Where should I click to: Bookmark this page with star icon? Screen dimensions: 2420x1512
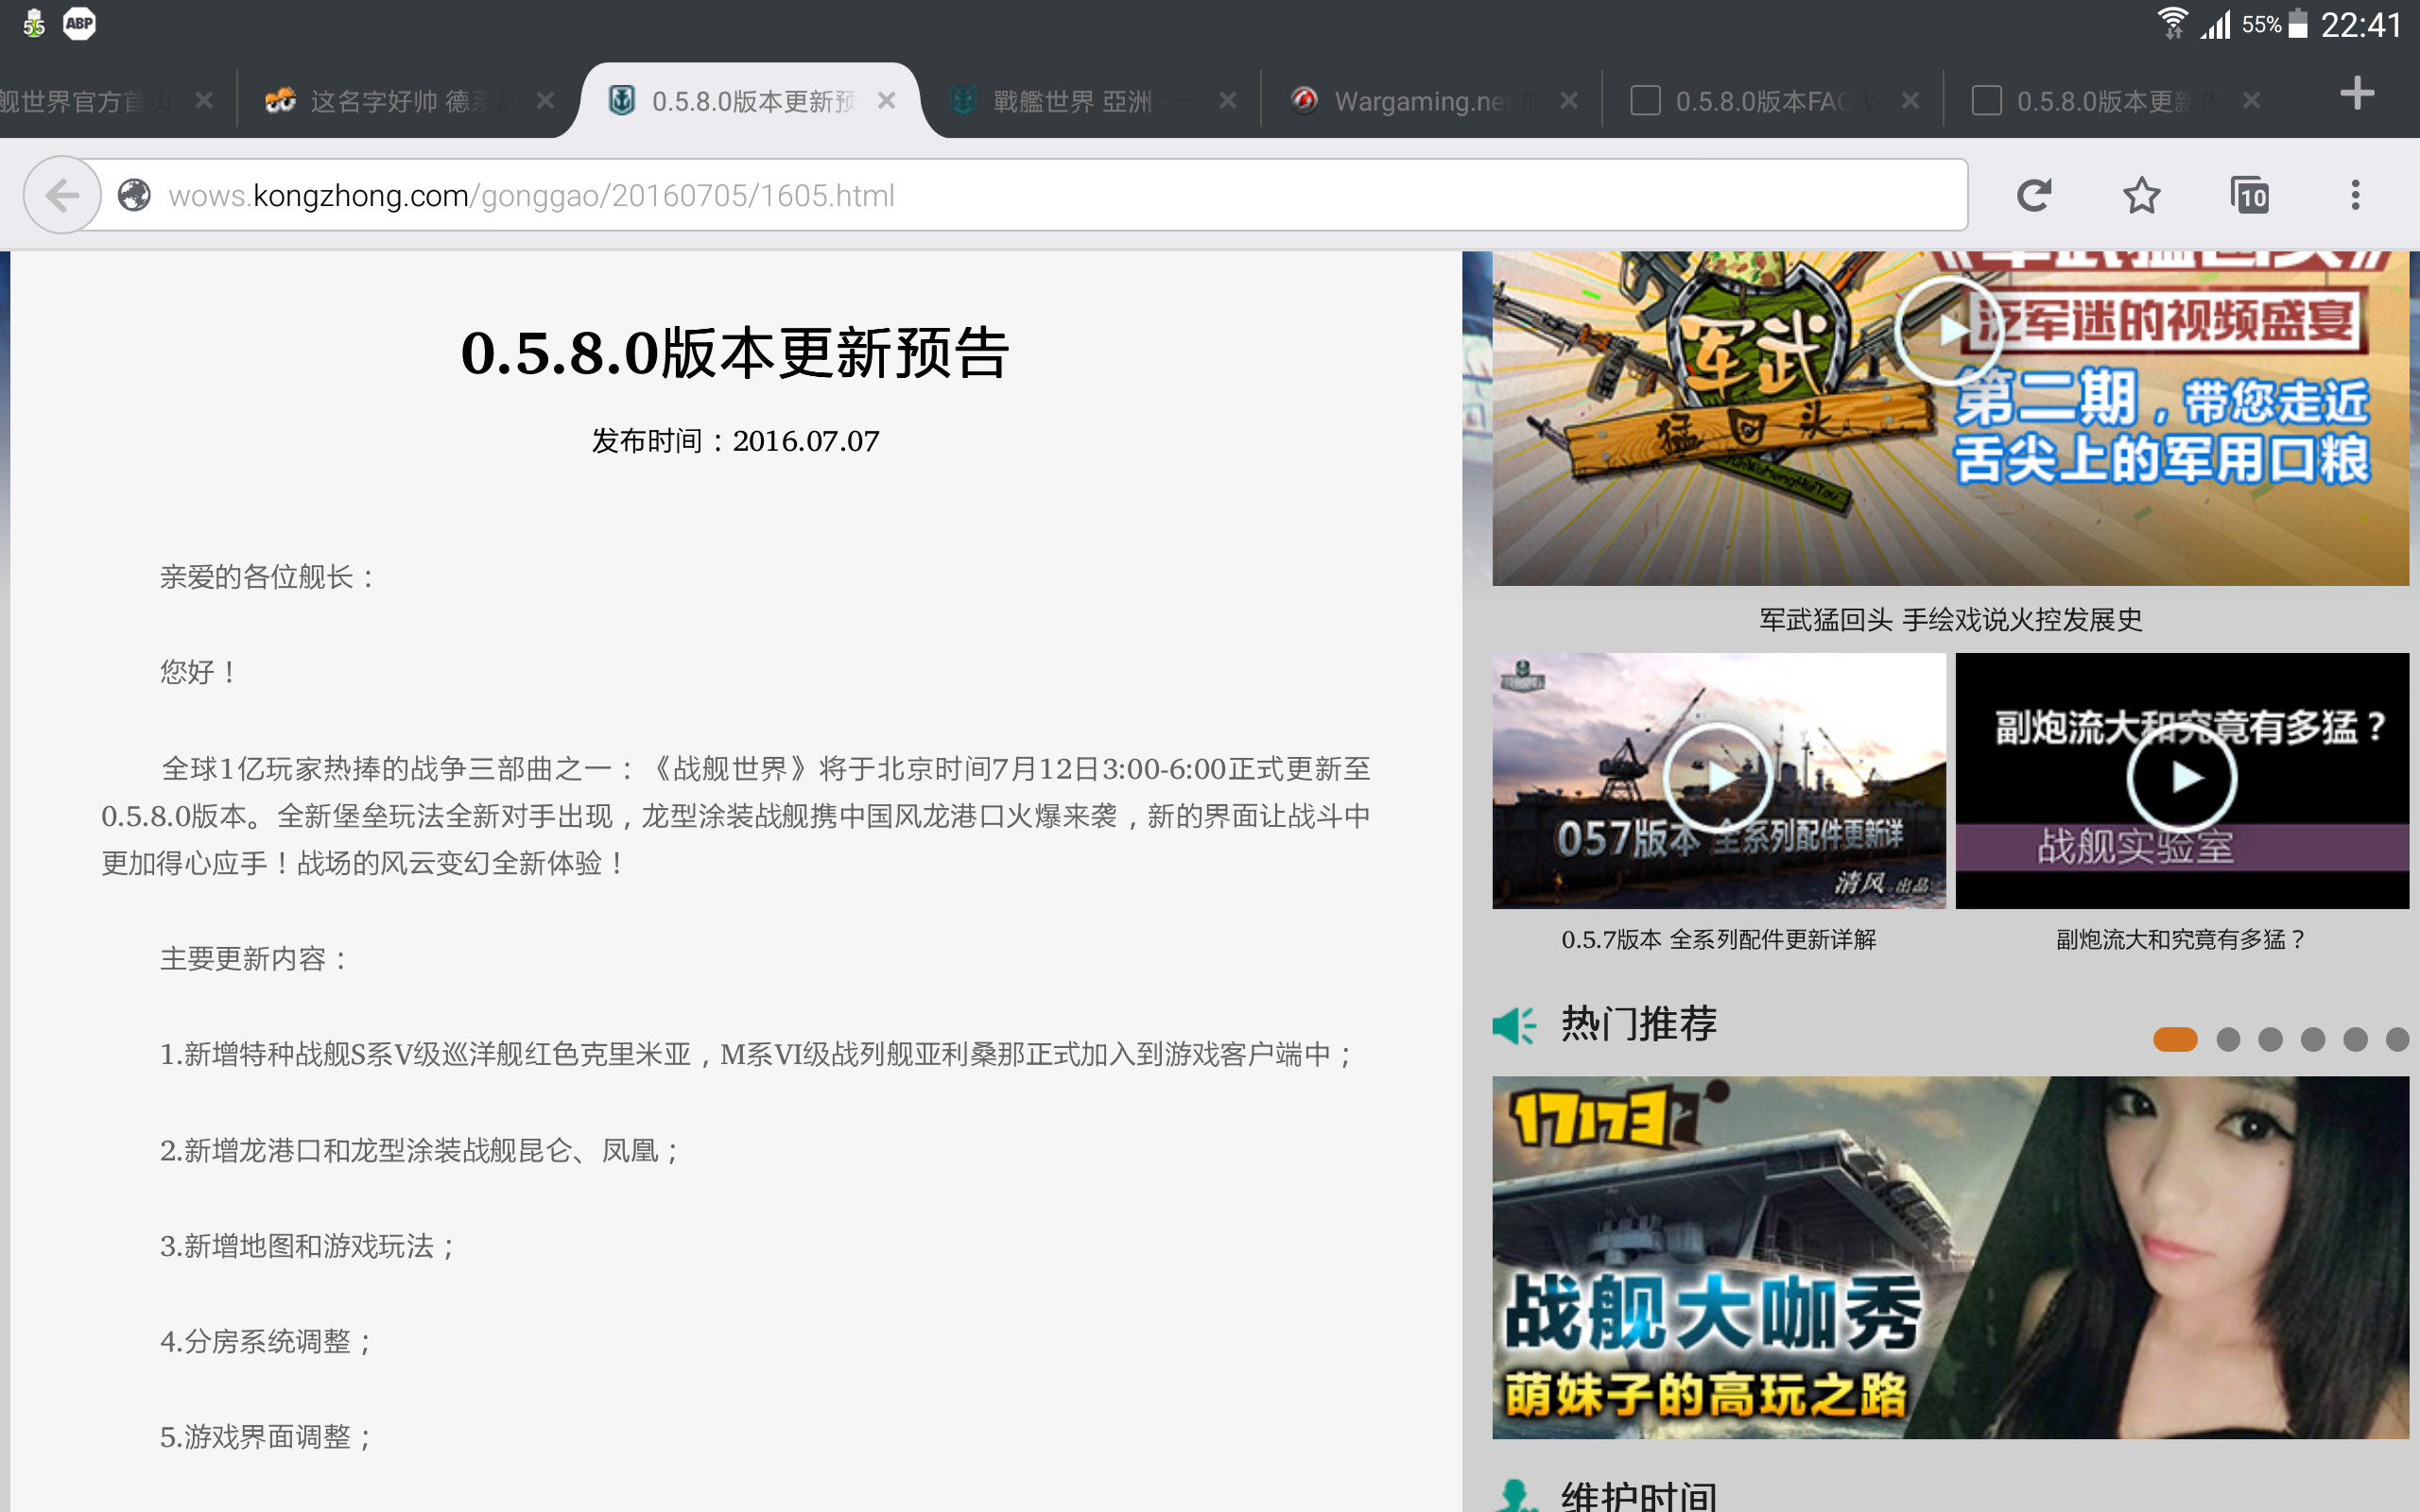(2141, 195)
